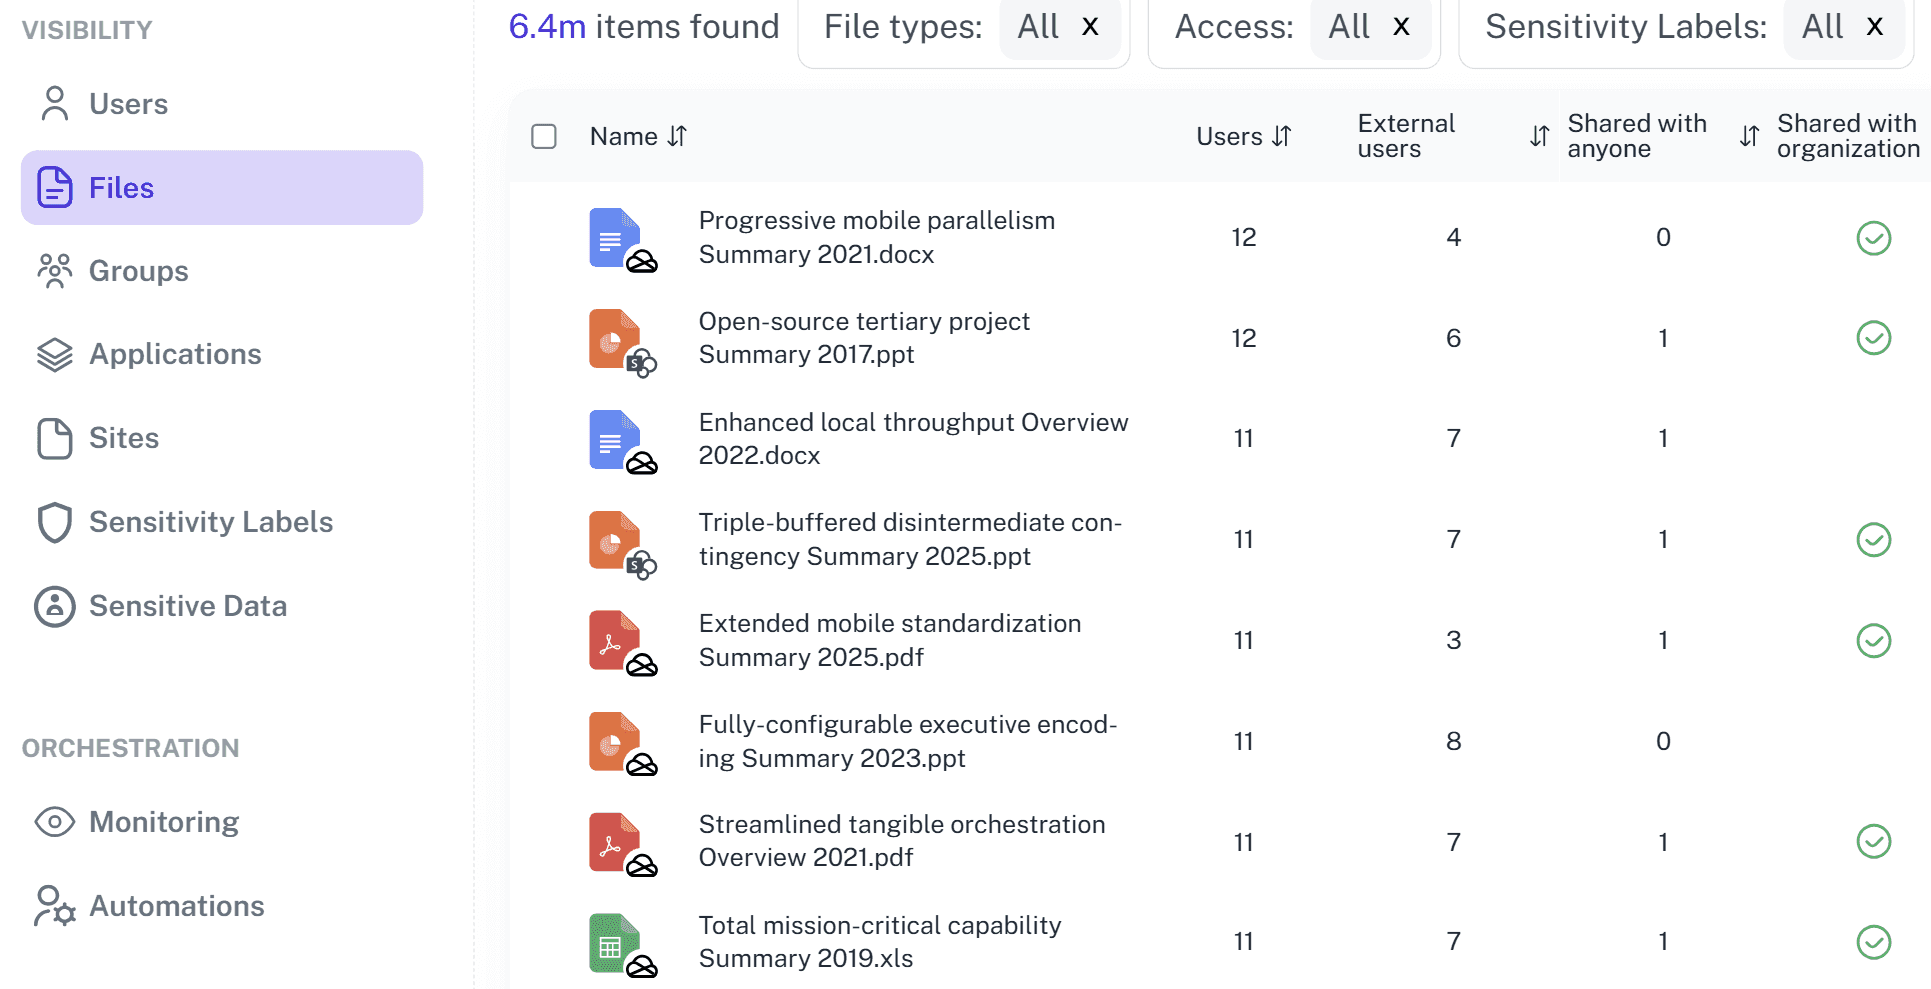Remove the Access All filter with its X
Viewport: 1931px width, 989px height.
pos(1401,27)
